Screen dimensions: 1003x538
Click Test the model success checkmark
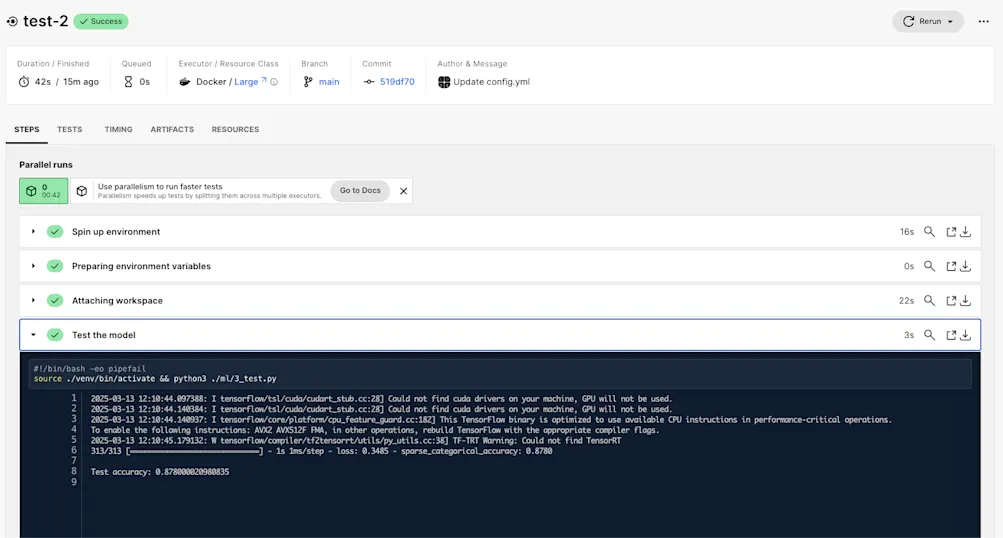(55, 335)
